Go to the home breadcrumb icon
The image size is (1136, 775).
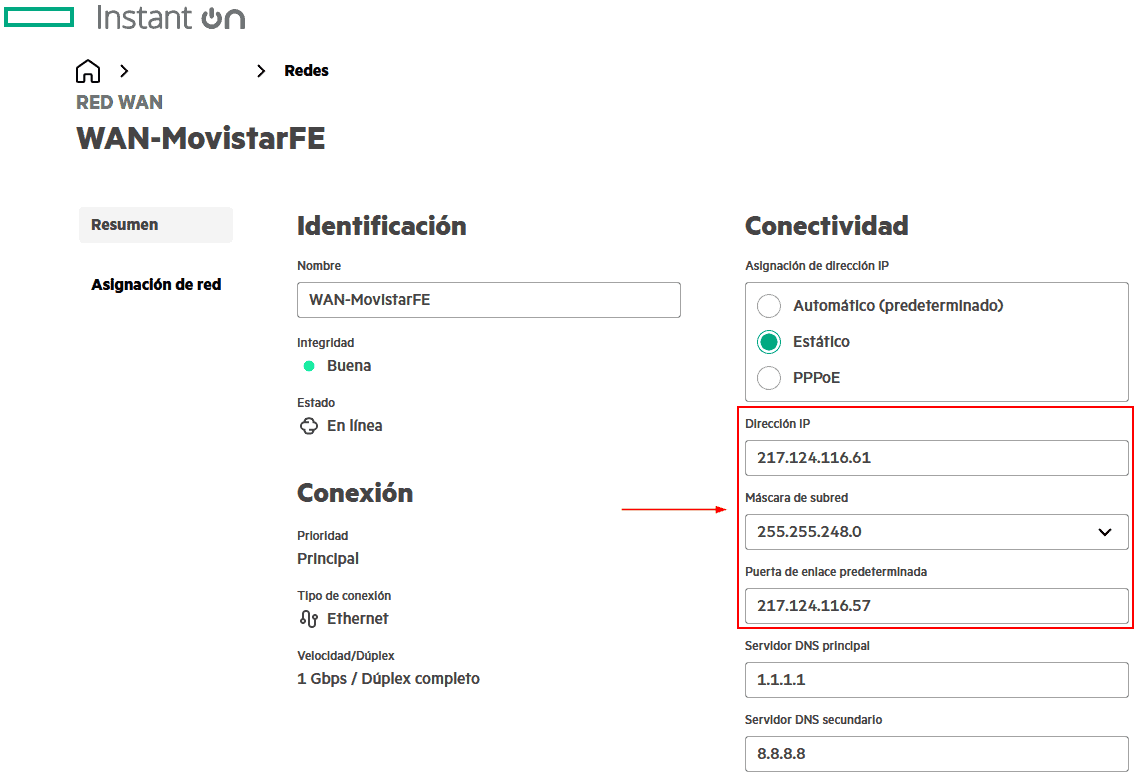click(88, 71)
